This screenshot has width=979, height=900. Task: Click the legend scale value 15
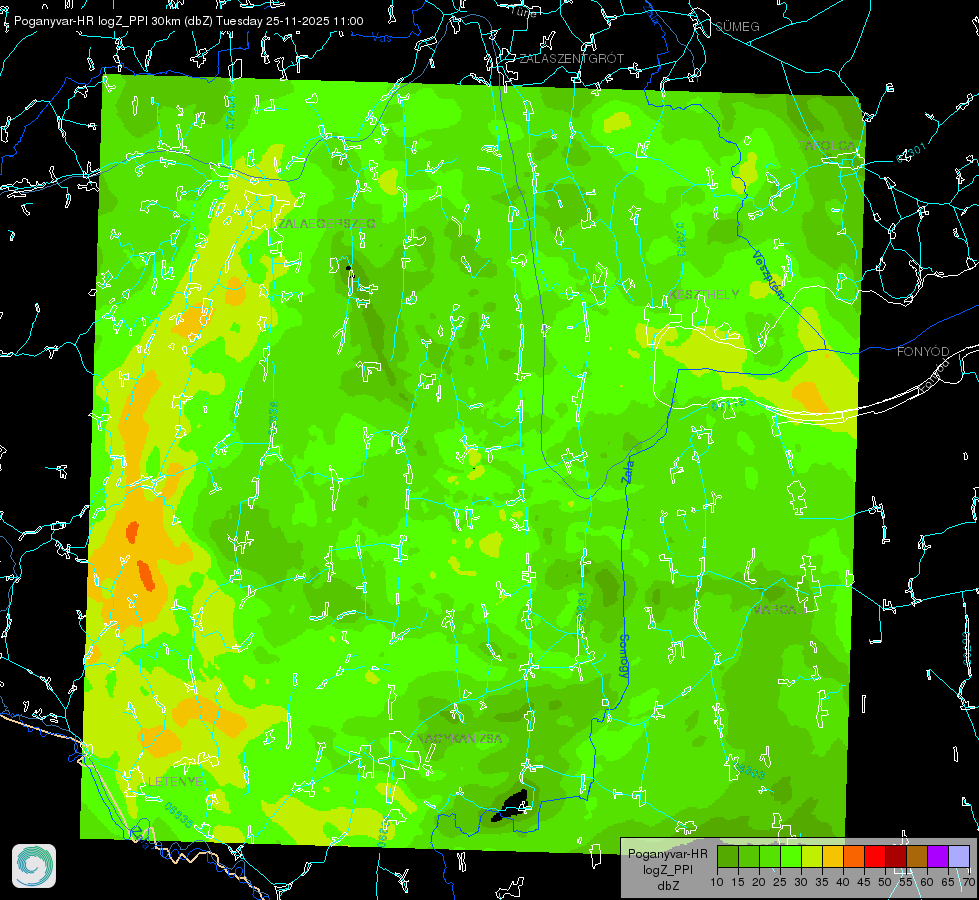click(x=738, y=882)
